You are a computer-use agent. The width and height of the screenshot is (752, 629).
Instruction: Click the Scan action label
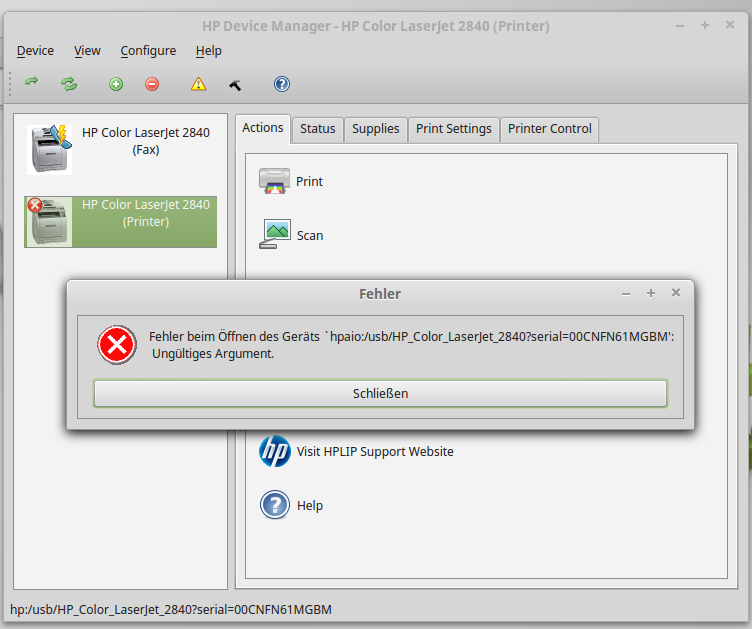tap(310, 236)
